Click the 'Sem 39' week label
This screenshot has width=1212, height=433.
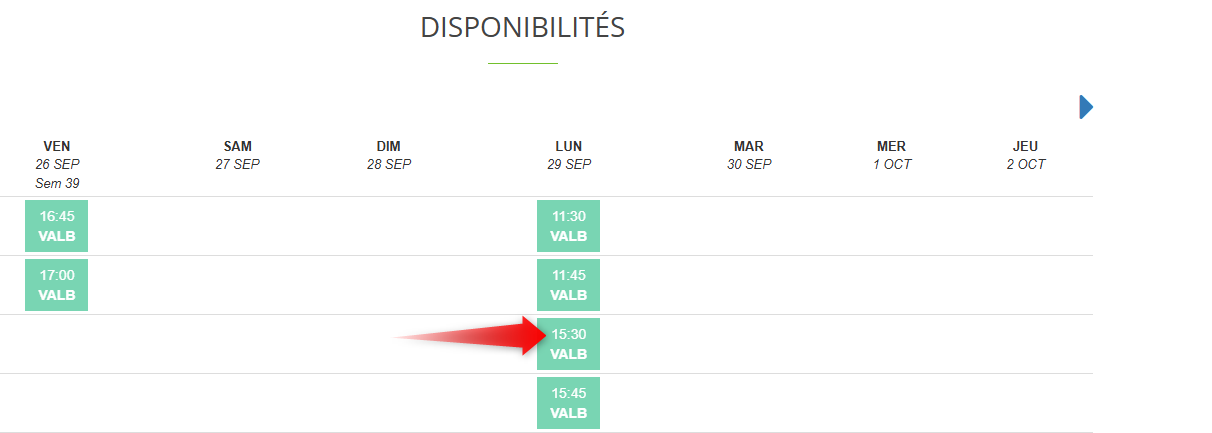(x=57, y=183)
